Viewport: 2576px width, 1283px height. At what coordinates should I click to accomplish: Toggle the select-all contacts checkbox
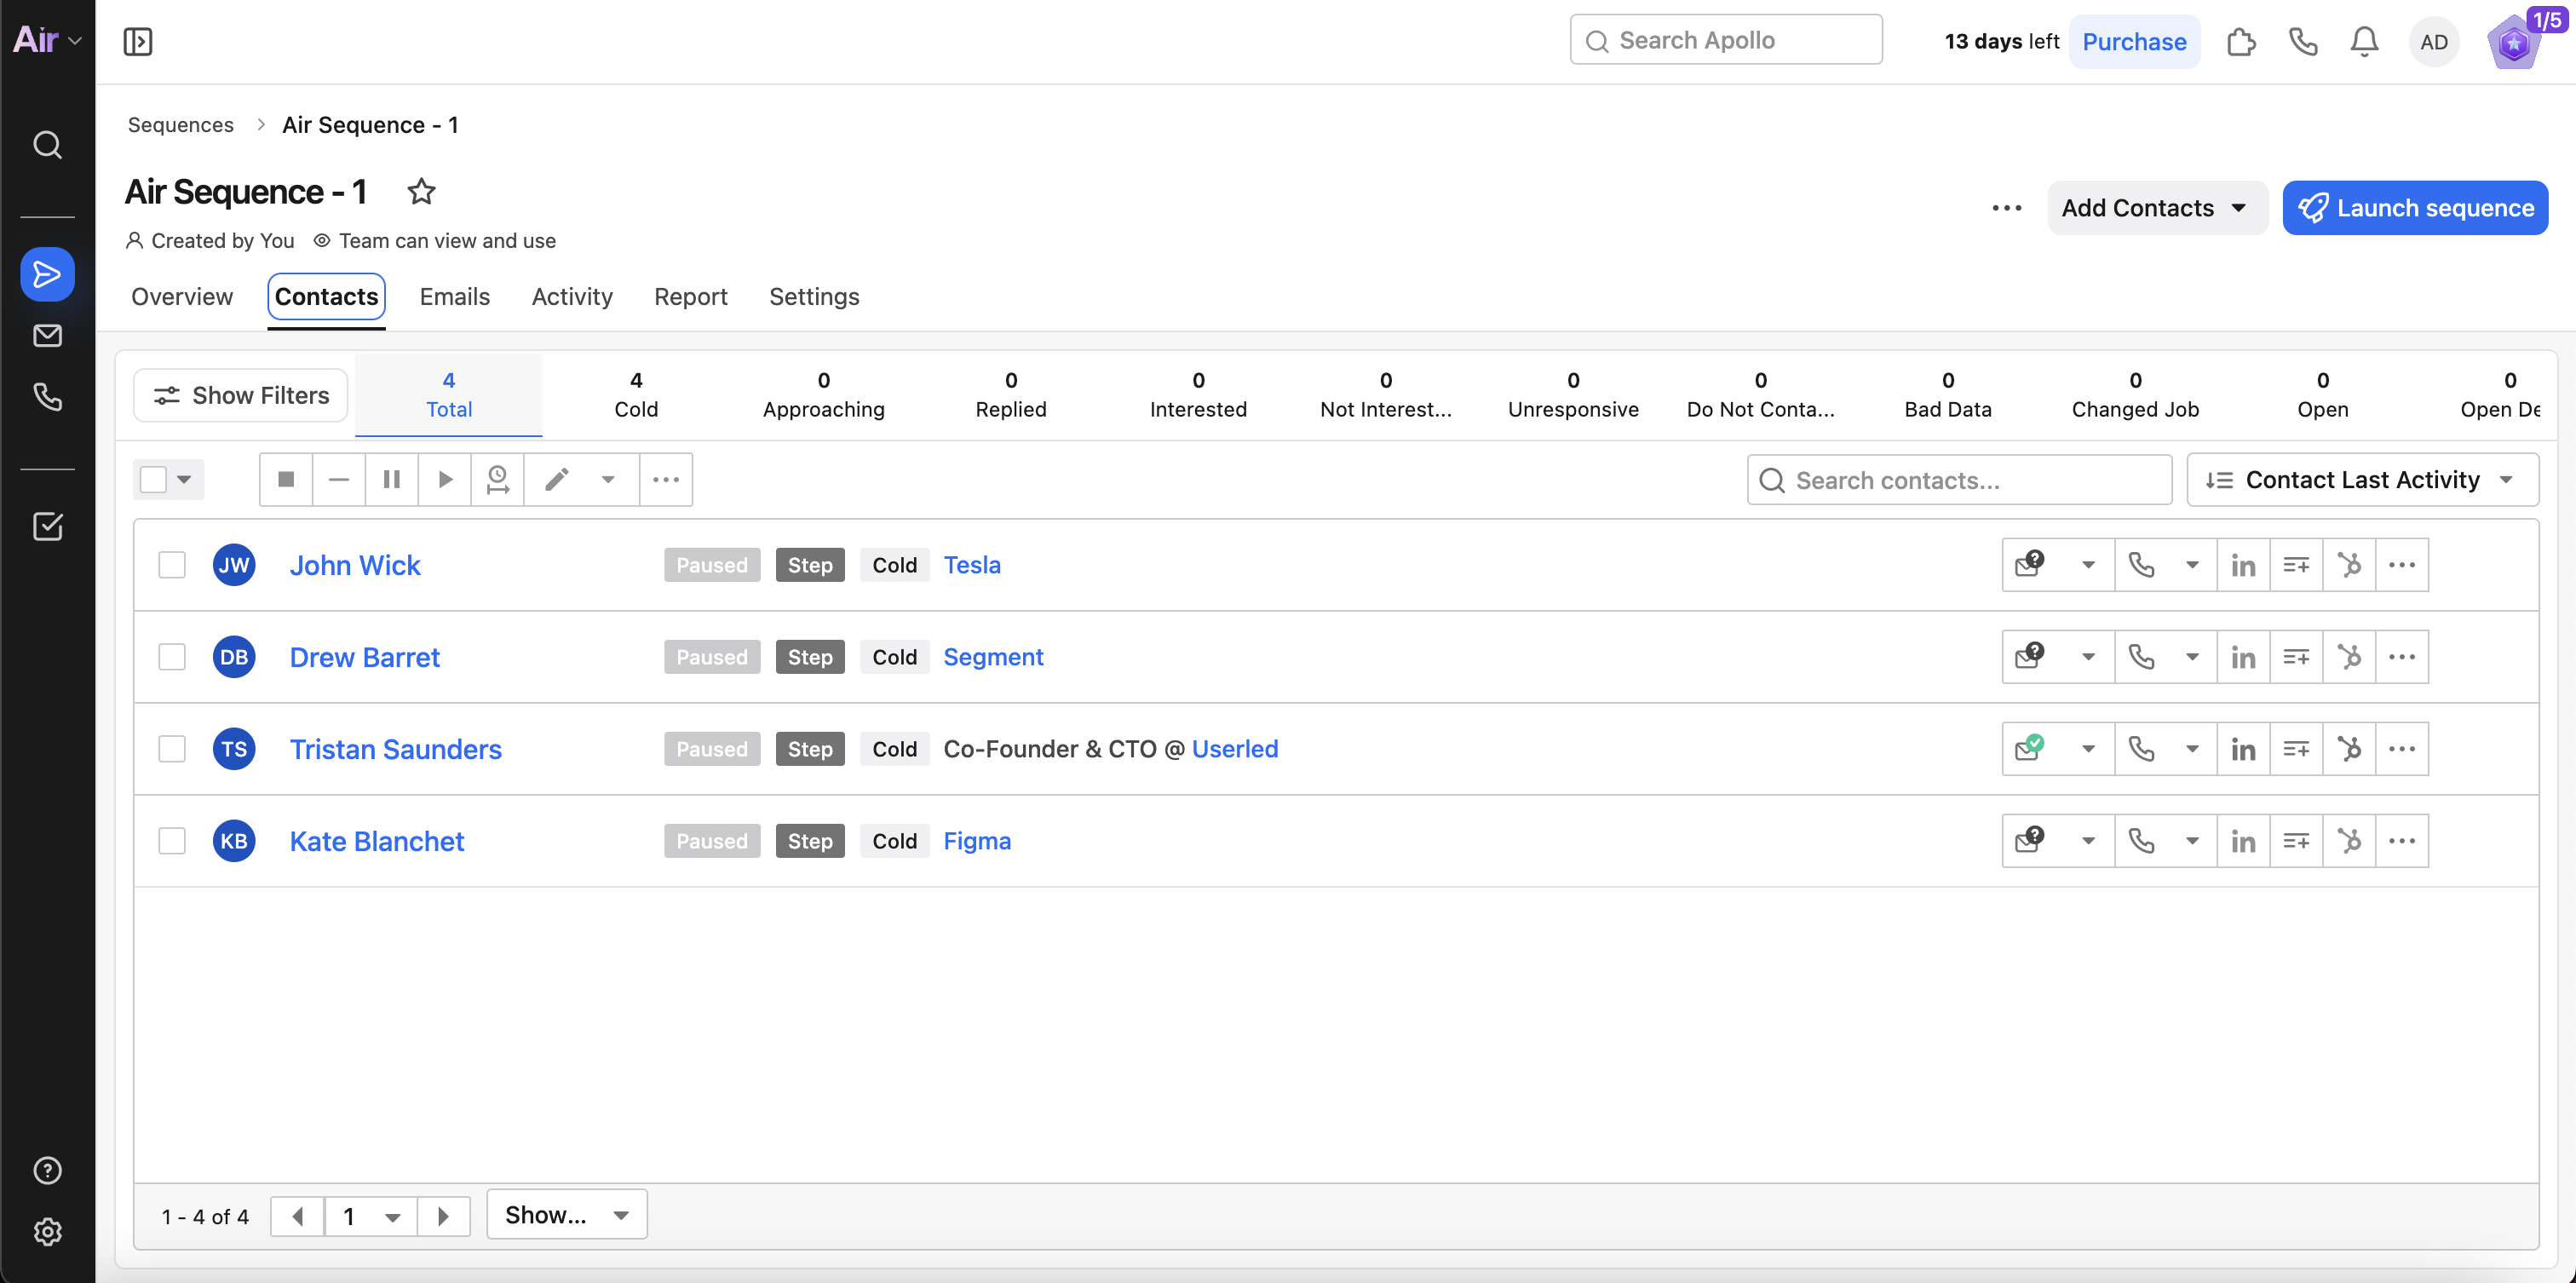coord(154,479)
